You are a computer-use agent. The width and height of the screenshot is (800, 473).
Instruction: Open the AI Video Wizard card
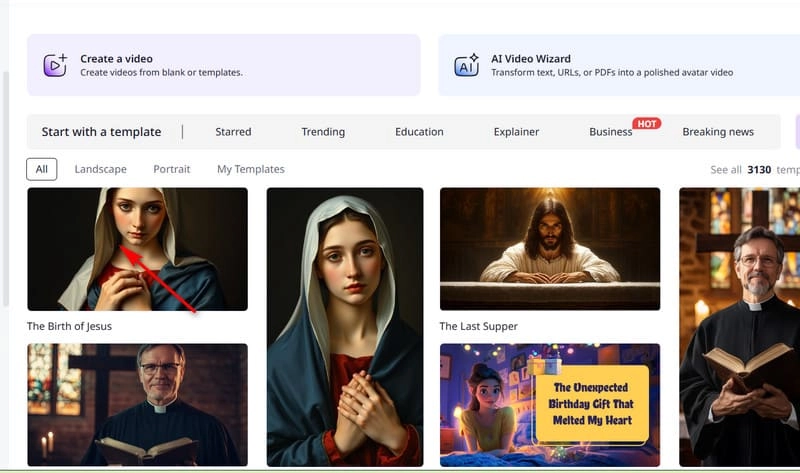619,65
